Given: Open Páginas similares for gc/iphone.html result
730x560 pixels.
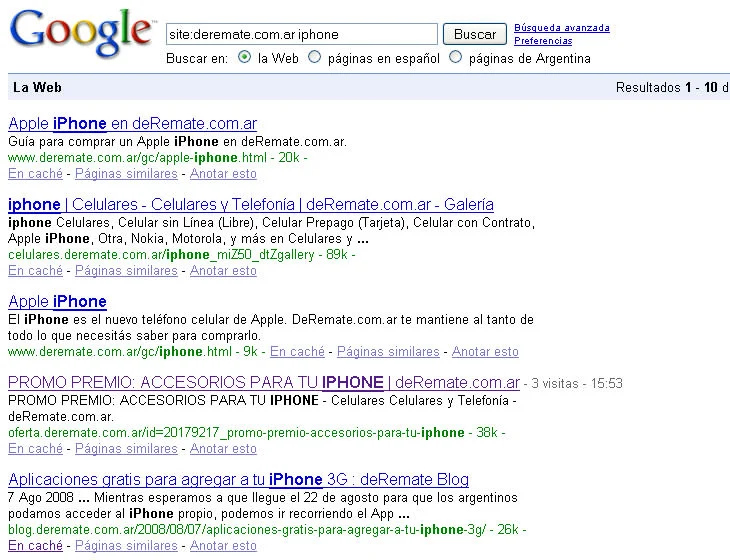Looking at the screenshot, I should coord(388,351).
